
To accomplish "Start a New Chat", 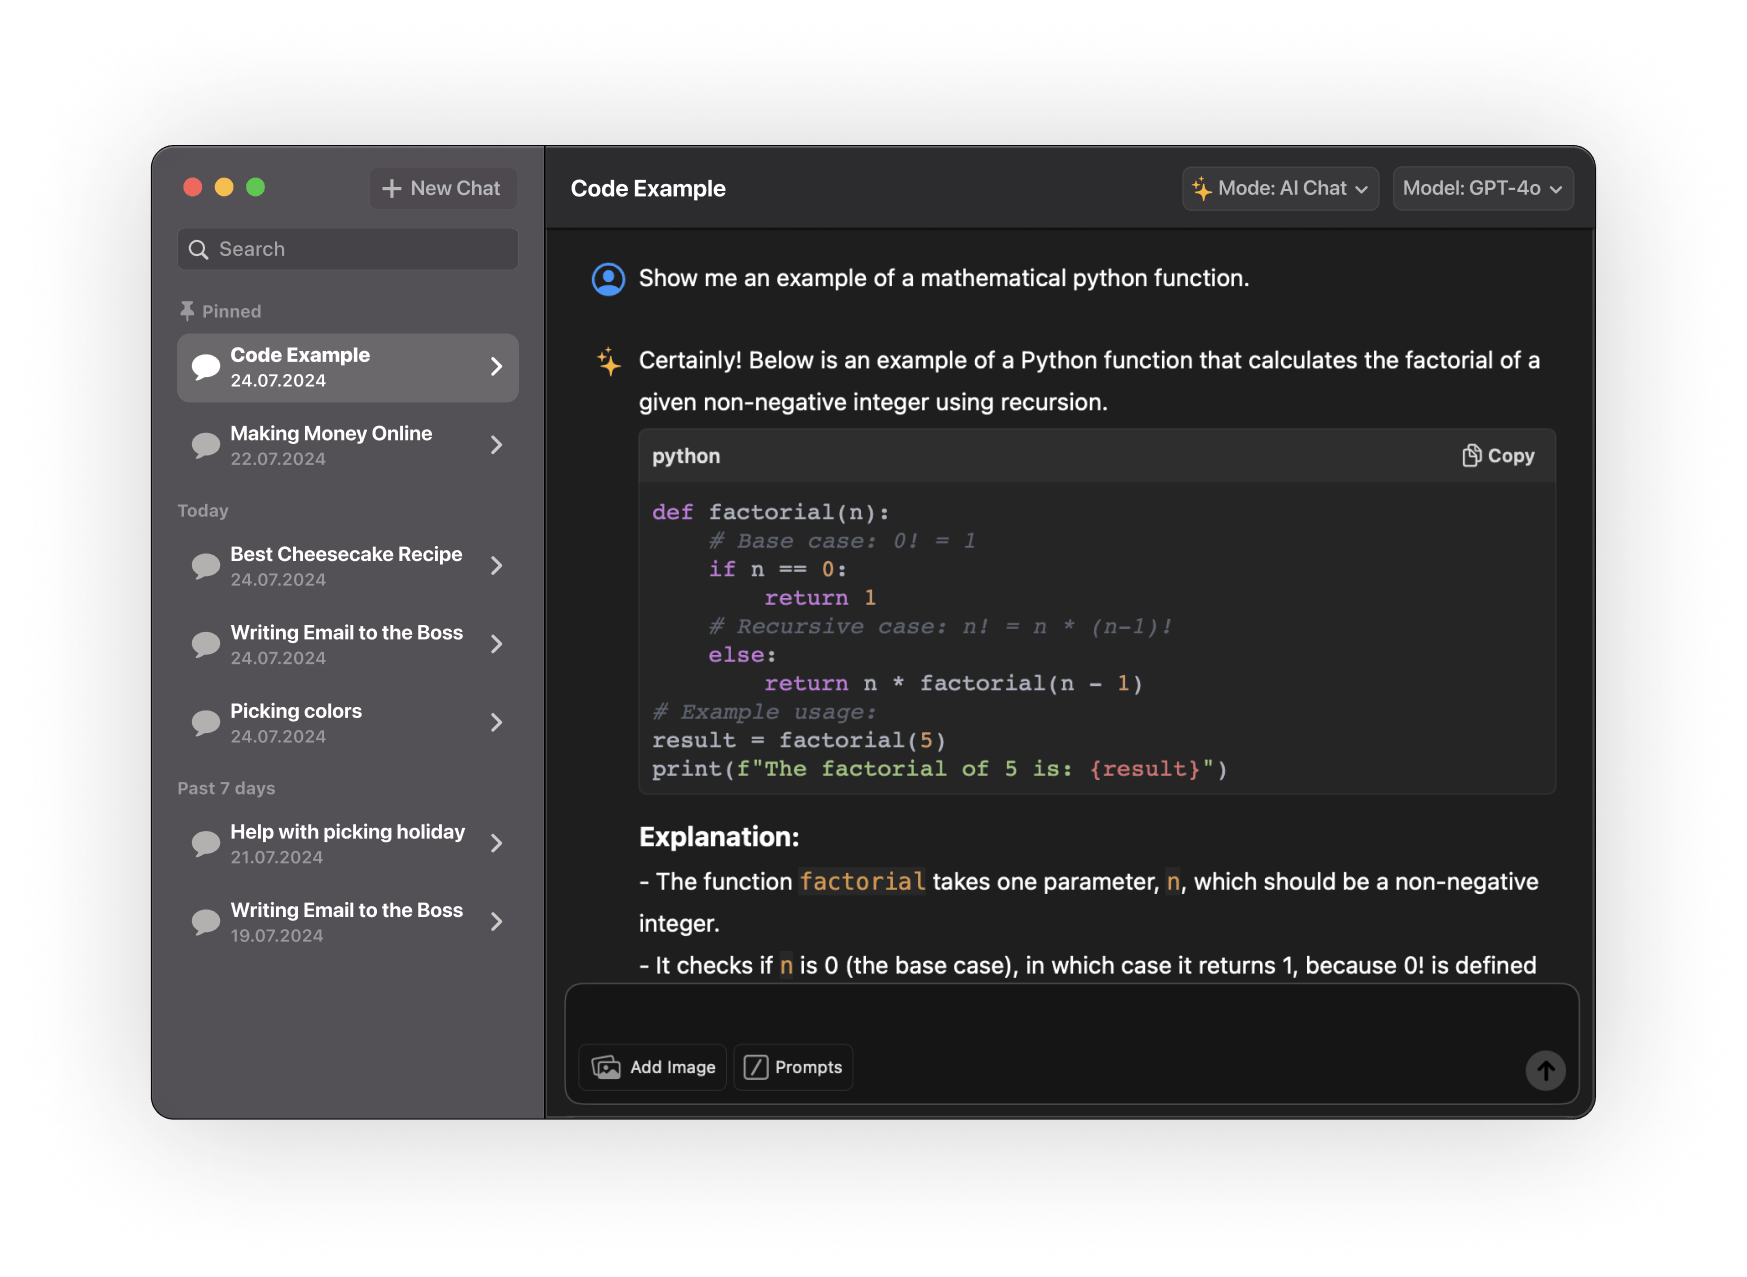I will (443, 188).
